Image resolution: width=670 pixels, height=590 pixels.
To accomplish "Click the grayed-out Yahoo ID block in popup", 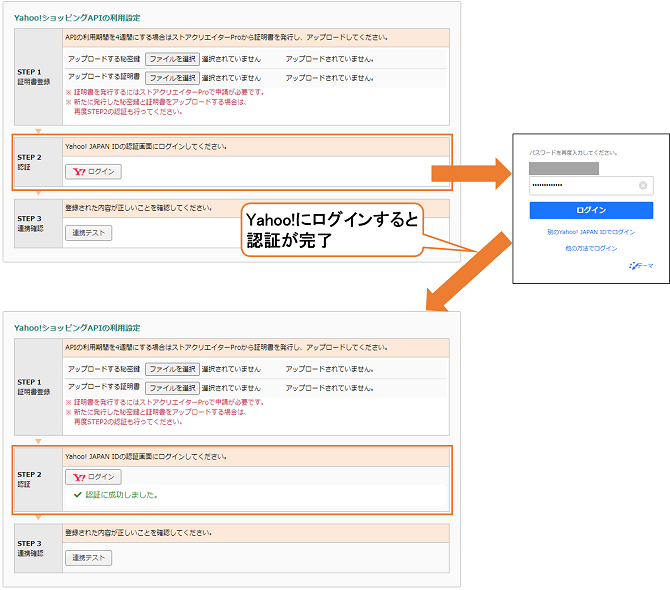I will 564,168.
